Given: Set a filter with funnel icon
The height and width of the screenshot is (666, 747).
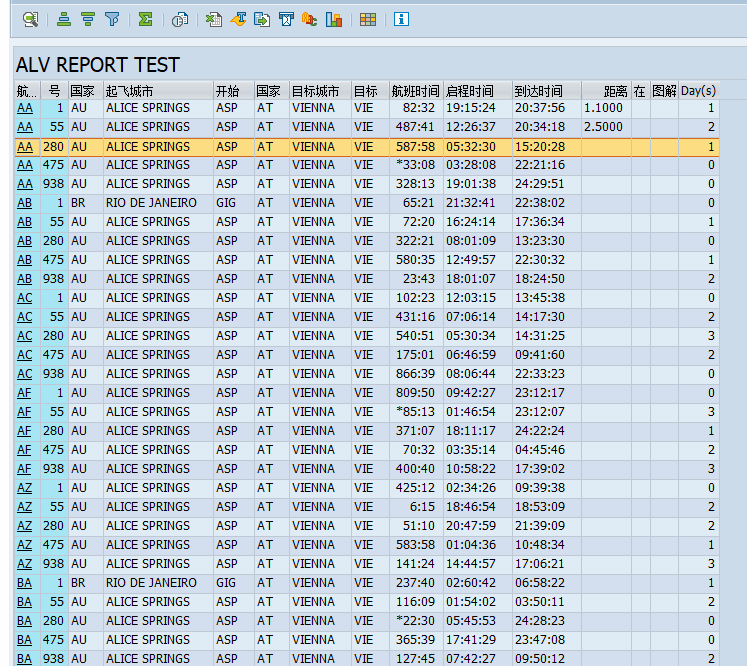Looking at the screenshot, I should [x=112, y=20].
